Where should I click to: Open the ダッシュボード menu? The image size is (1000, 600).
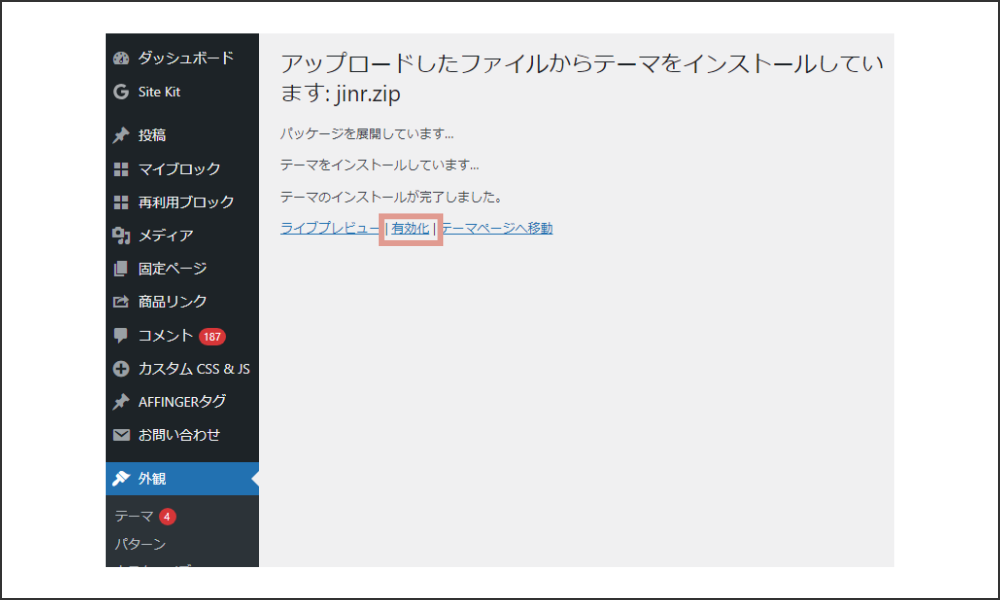coord(186,58)
